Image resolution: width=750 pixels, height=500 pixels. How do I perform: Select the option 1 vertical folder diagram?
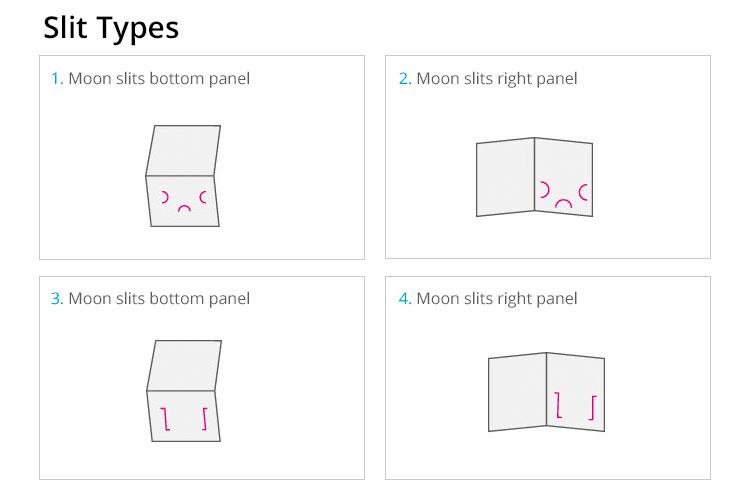[x=183, y=176]
